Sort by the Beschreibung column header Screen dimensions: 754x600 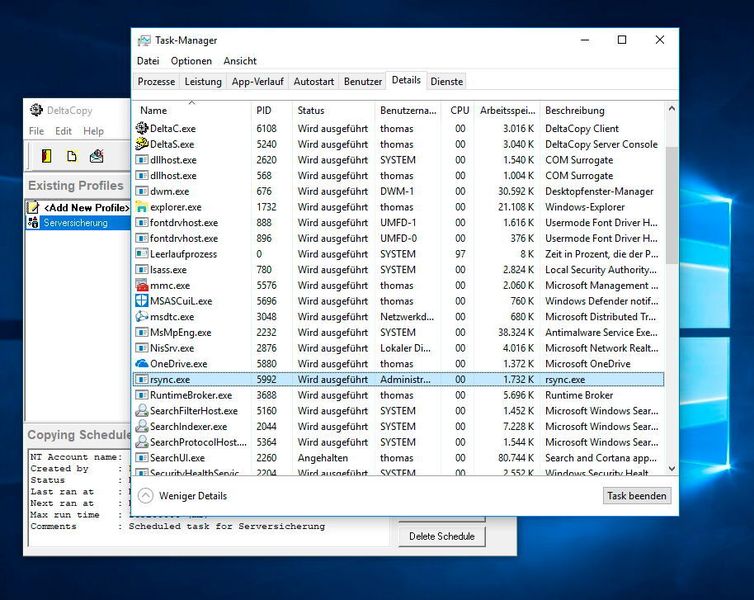coord(602,111)
